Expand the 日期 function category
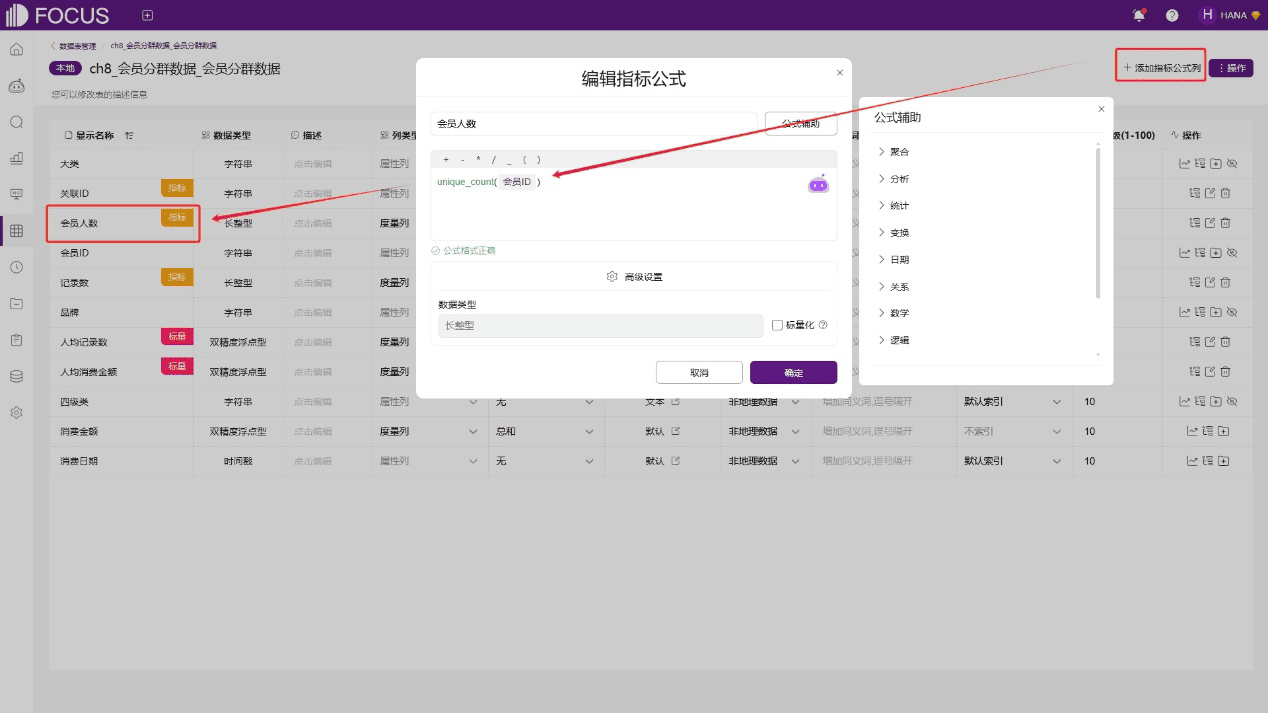 coord(899,260)
